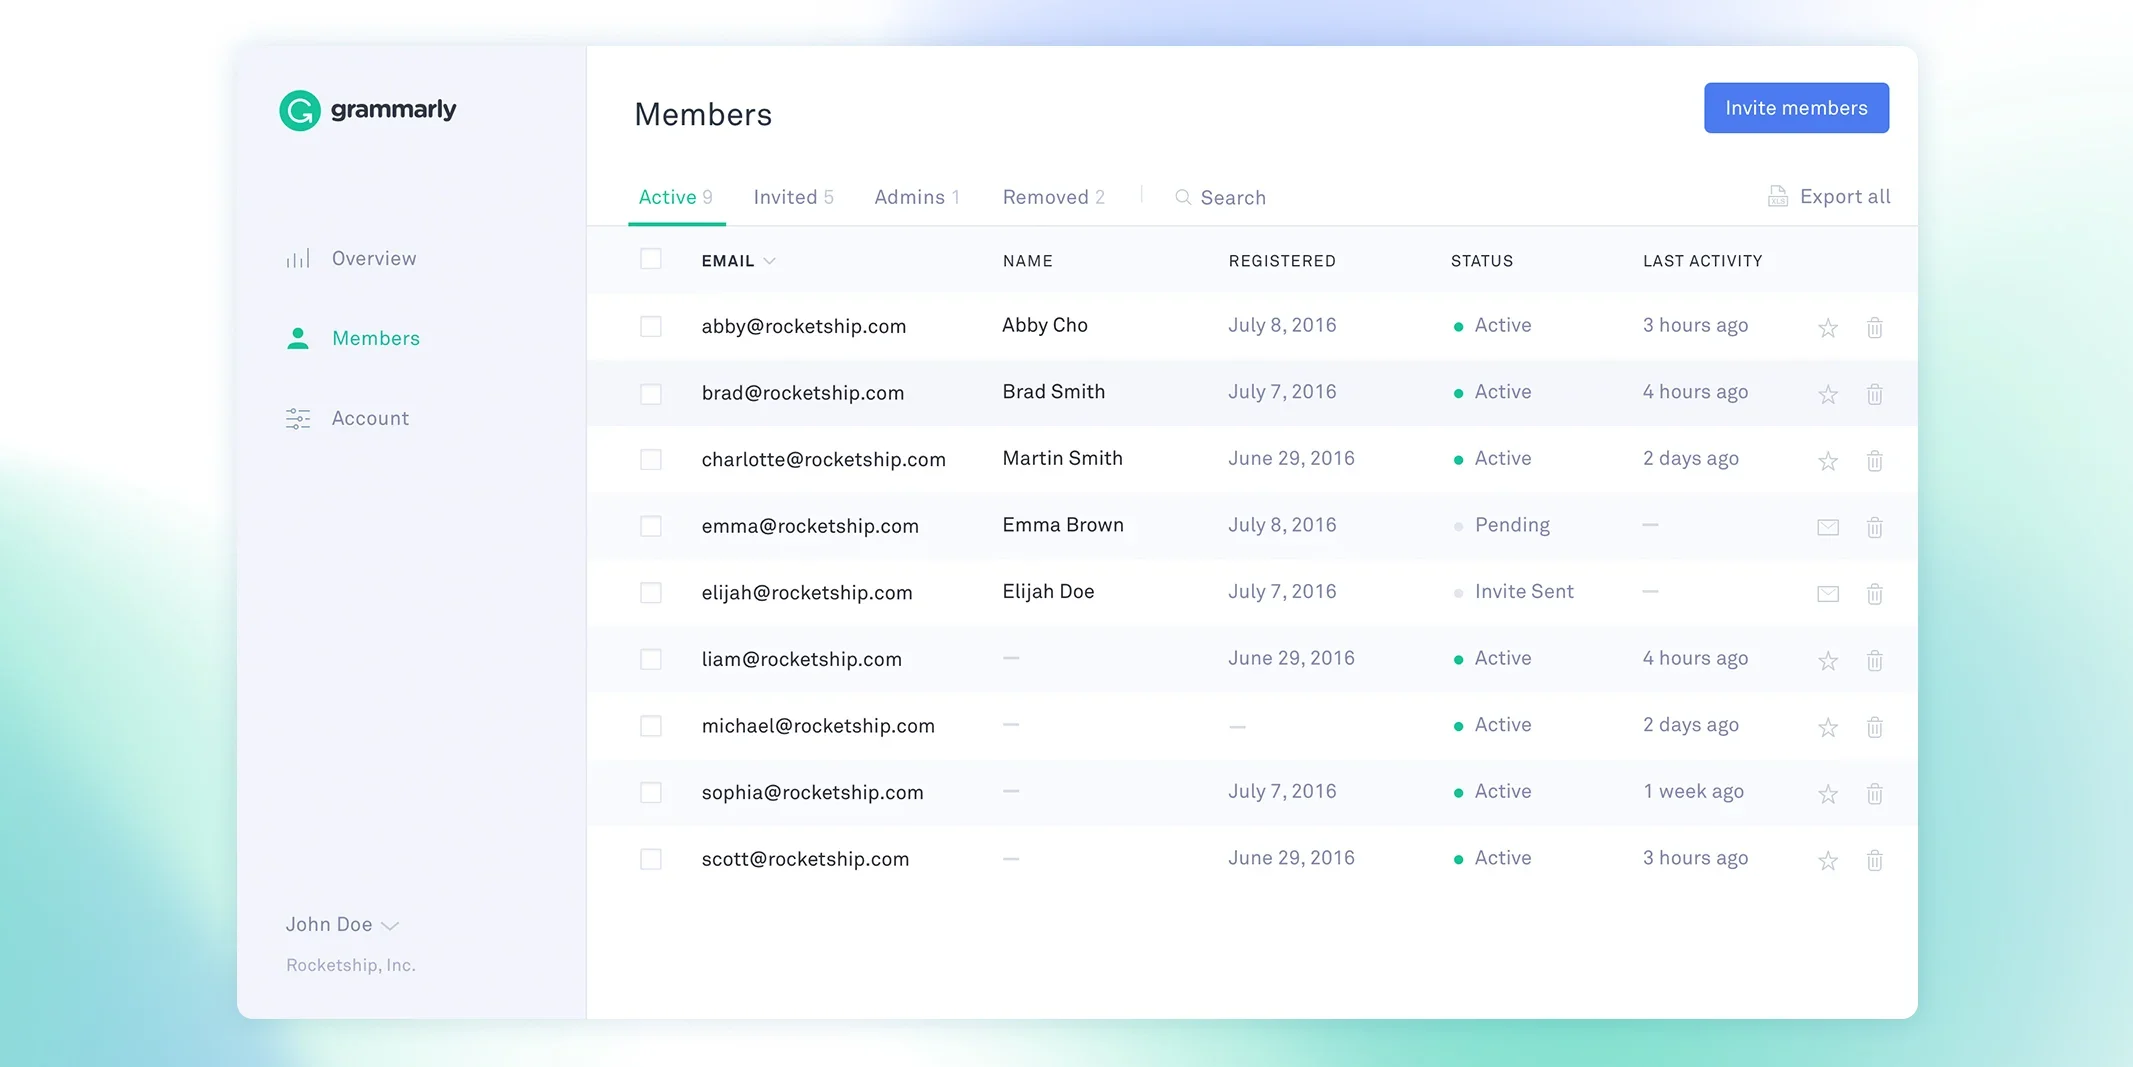
Task: Switch to the Active tab
Action: pos(676,197)
